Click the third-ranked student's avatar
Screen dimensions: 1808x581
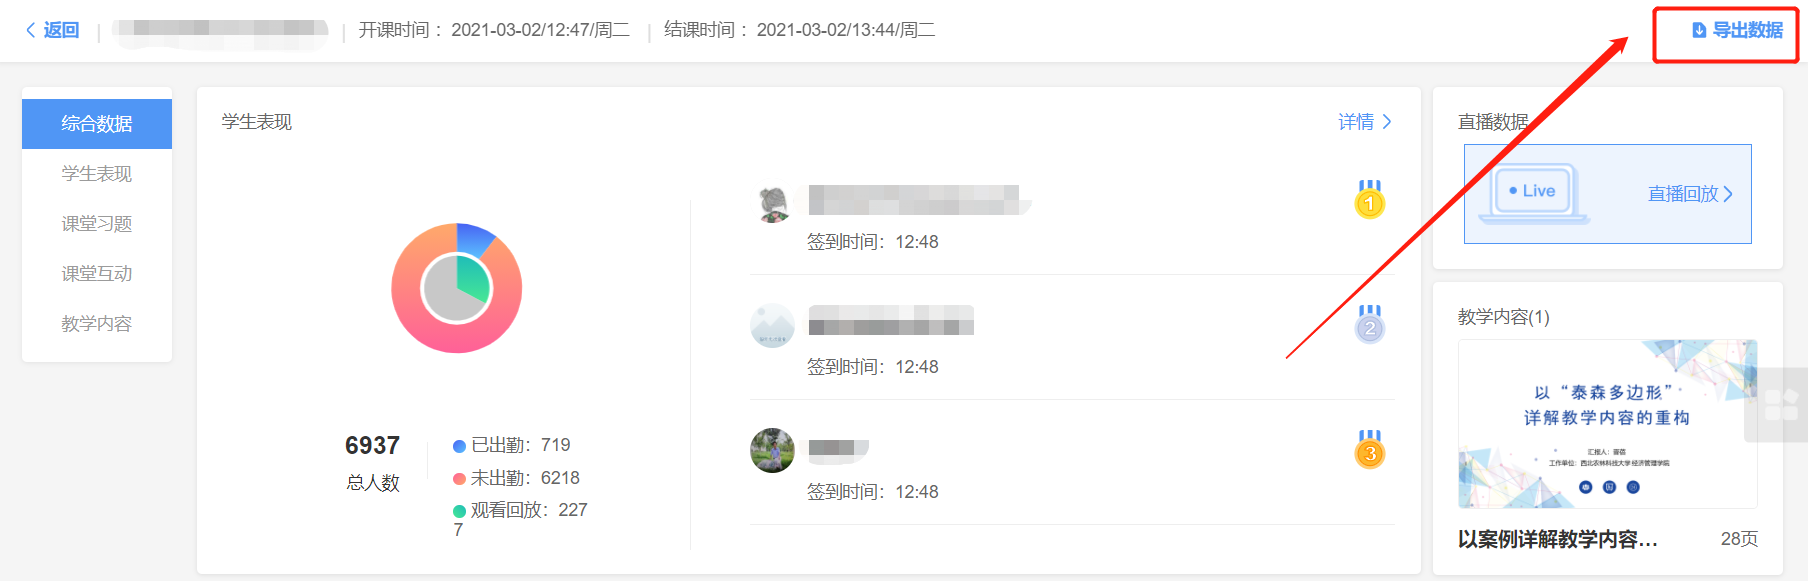(x=772, y=451)
